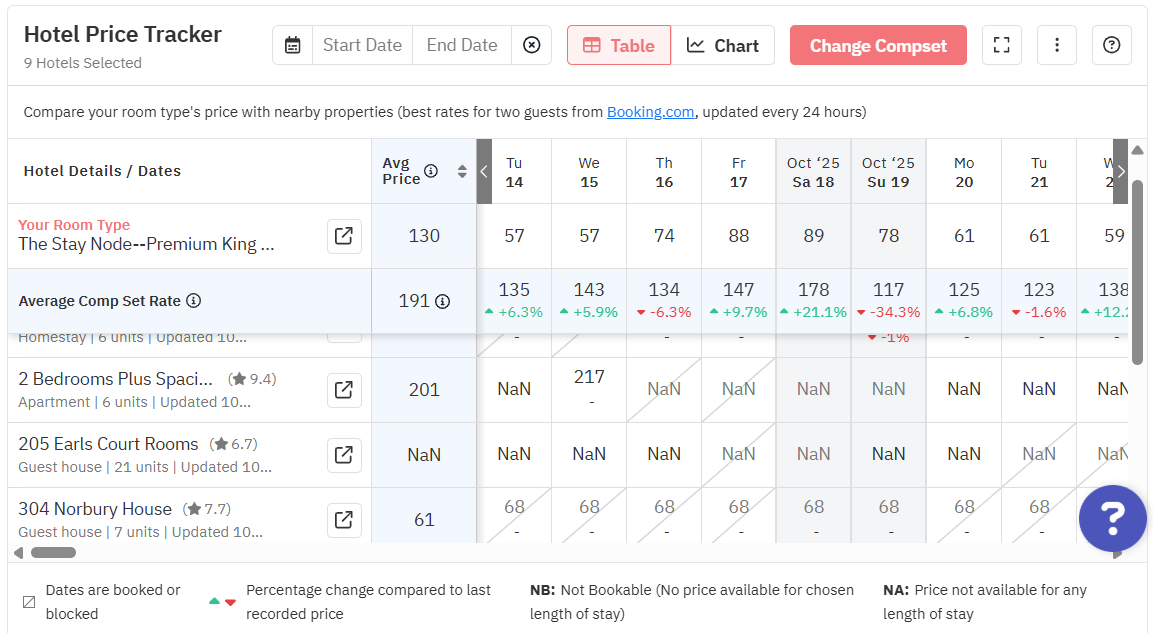Image resolution: width=1153 pixels, height=633 pixels.
Task: Open the three-dot more options menu
Action: coord(1057,45)
